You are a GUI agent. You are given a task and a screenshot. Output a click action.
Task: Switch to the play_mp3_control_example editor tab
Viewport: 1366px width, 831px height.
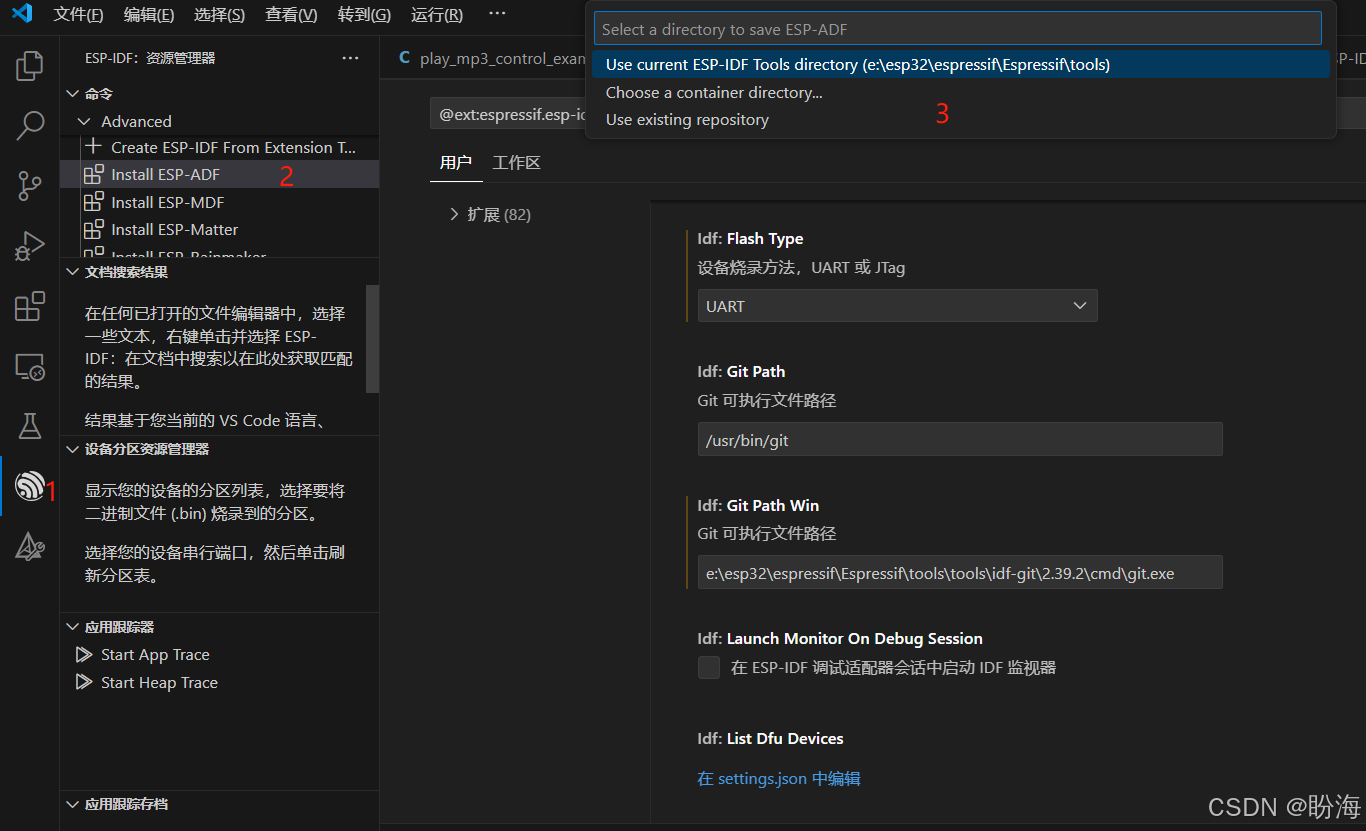pyautogui.click(x=488, y=58)
